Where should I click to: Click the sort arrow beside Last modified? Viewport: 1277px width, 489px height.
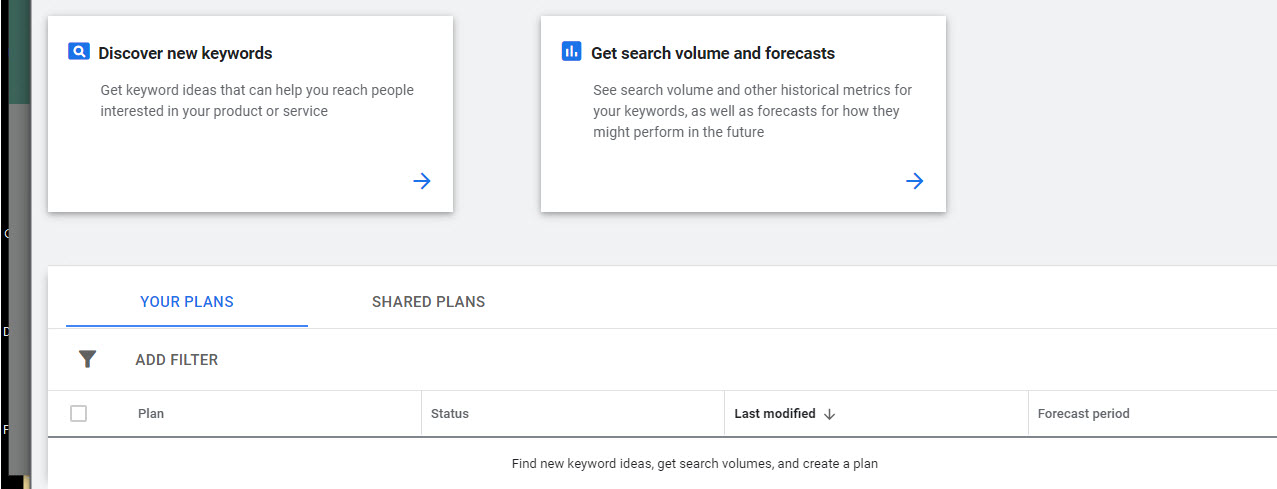point(829,414)
